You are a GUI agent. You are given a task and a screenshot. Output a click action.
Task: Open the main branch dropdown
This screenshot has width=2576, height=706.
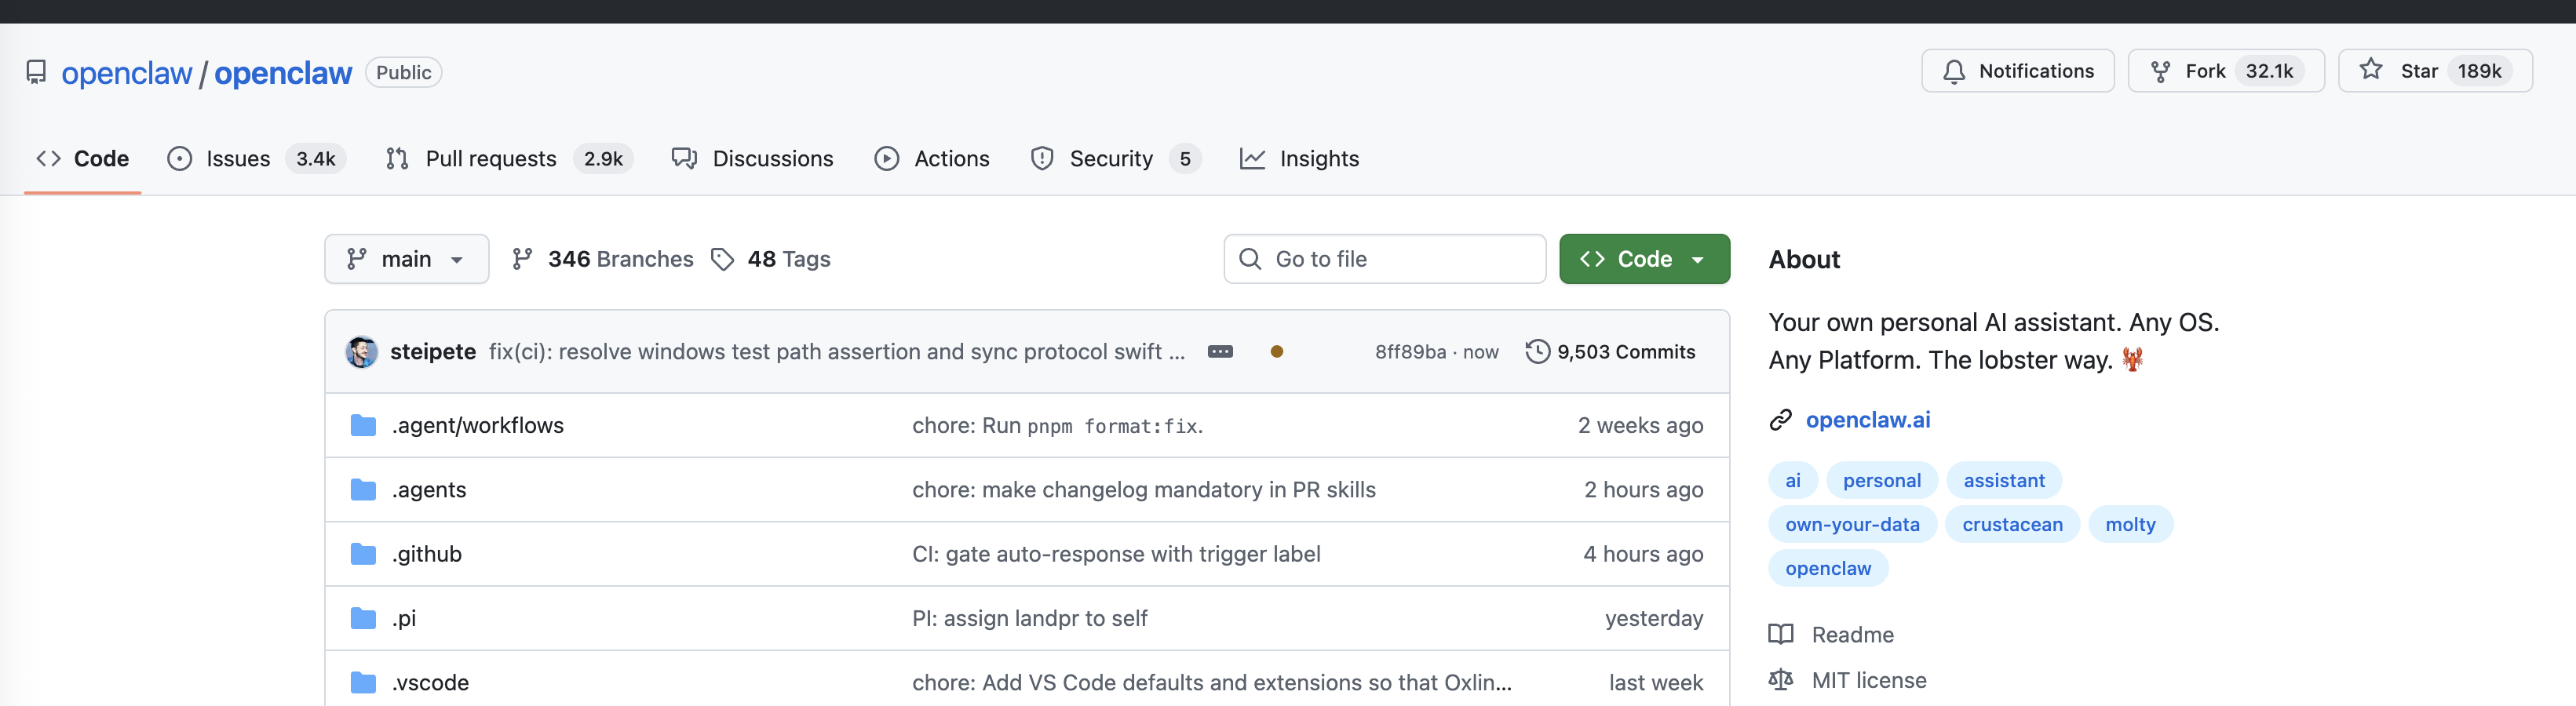pos(406,259)
